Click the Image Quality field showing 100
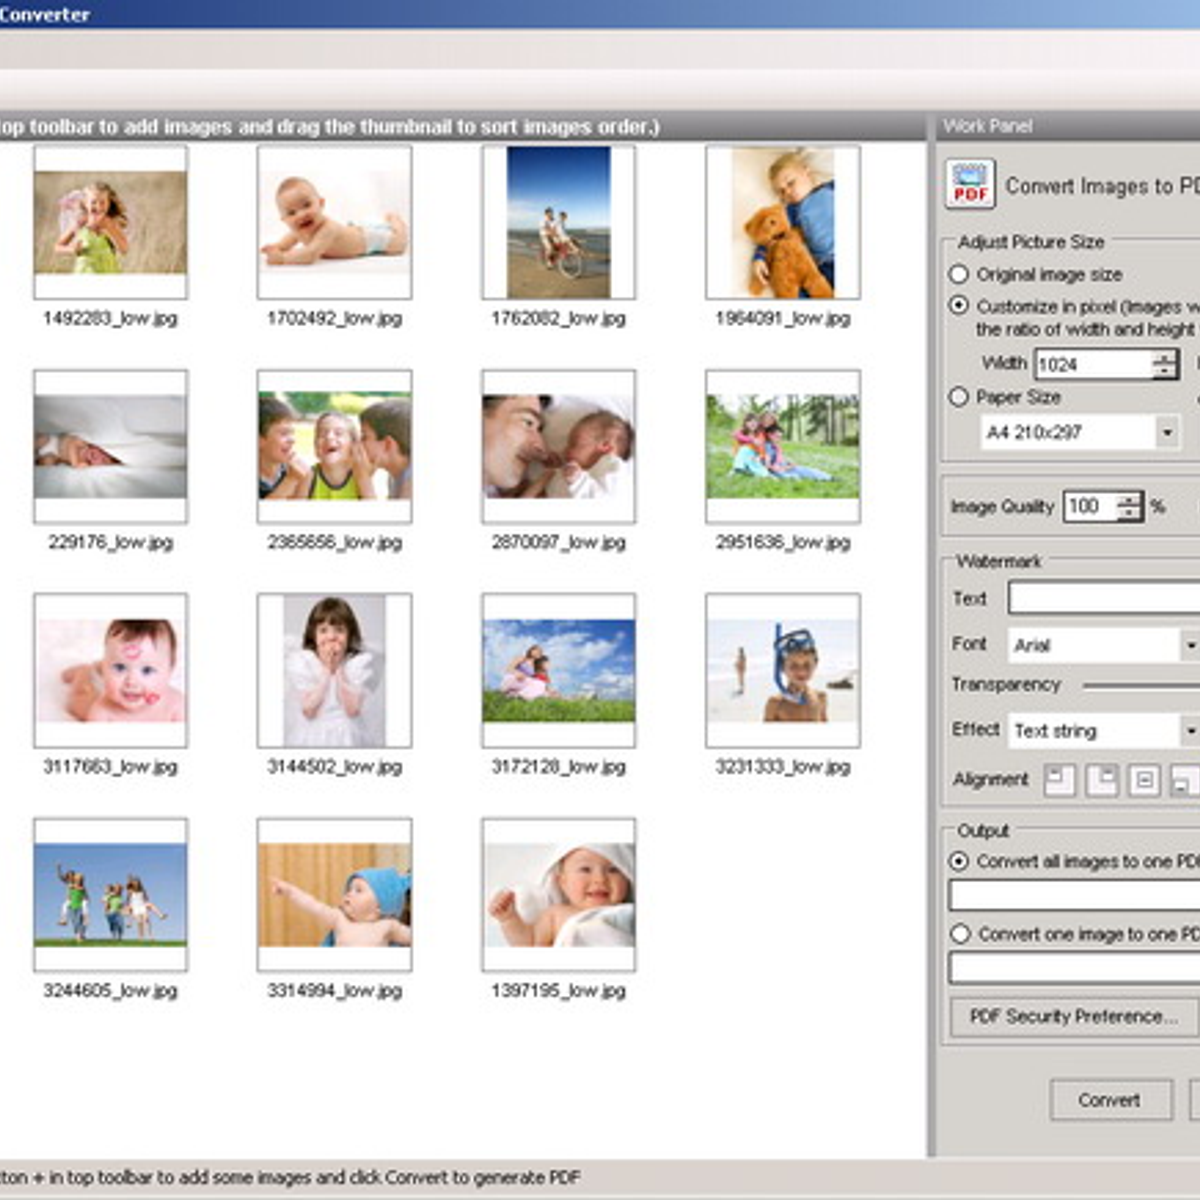The image size is (1200, 1200). 1088,506
